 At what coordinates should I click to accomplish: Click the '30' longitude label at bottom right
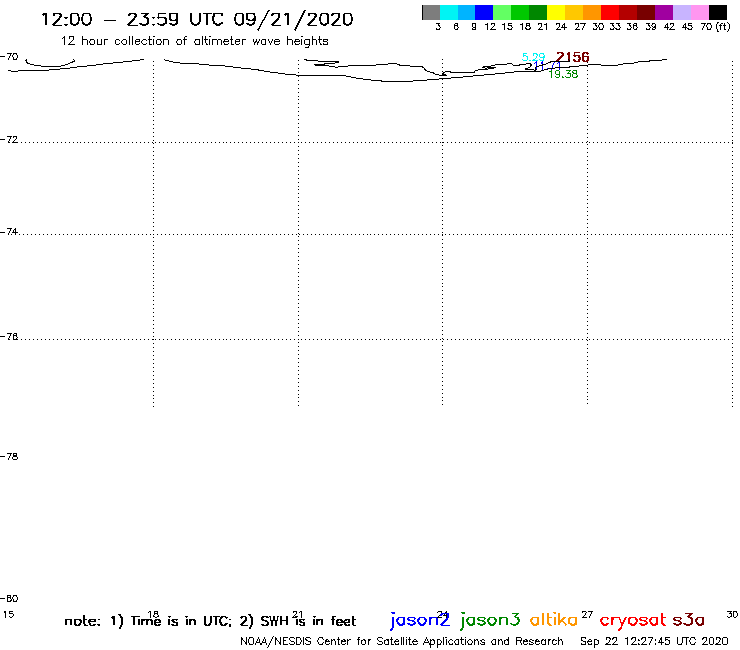tap(732, 615)
